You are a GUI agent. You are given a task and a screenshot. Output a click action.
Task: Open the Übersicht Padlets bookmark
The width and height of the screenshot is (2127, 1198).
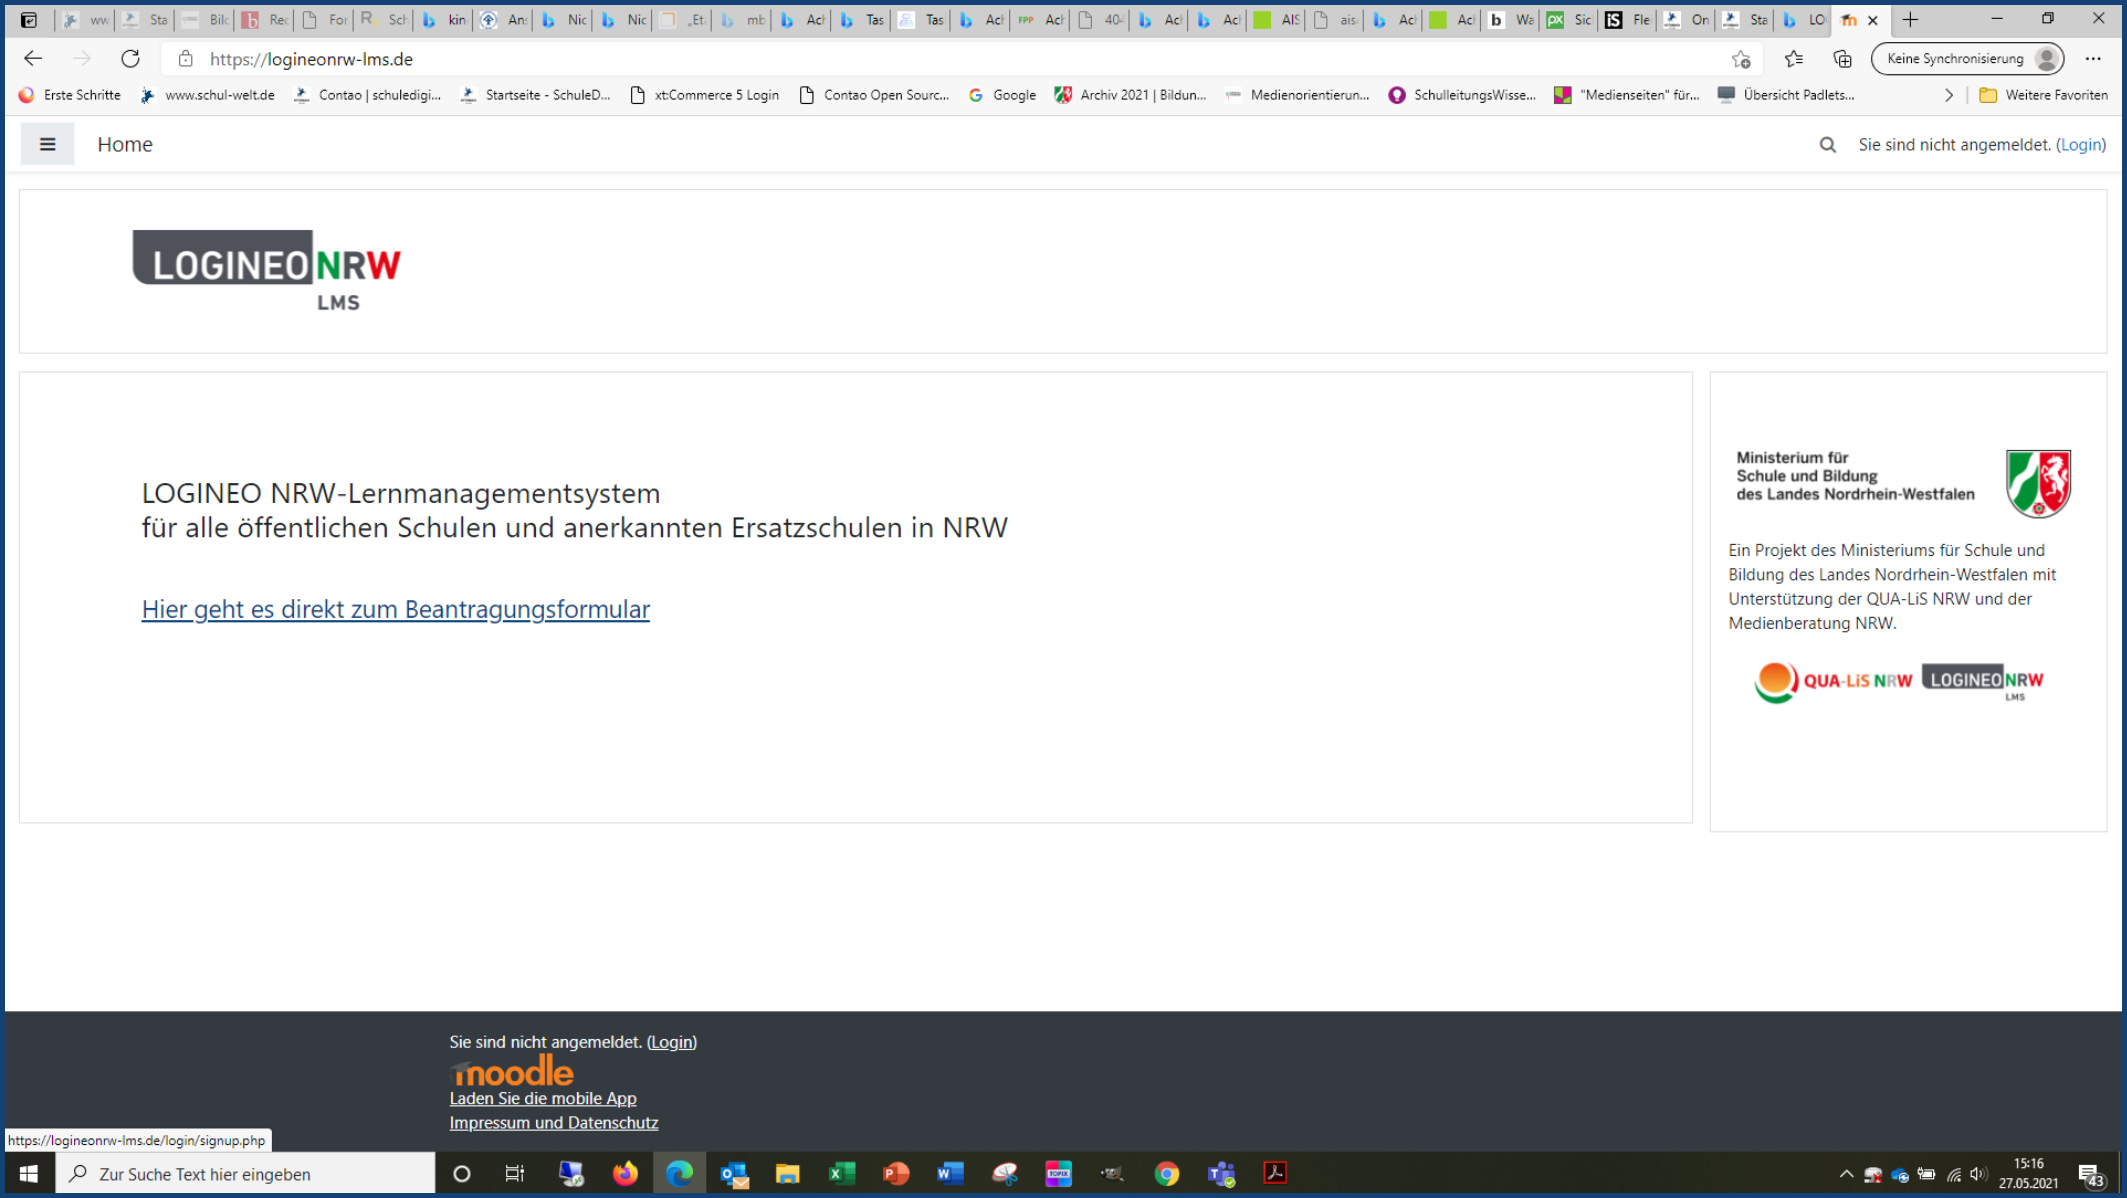click(x=1786, y=95)
